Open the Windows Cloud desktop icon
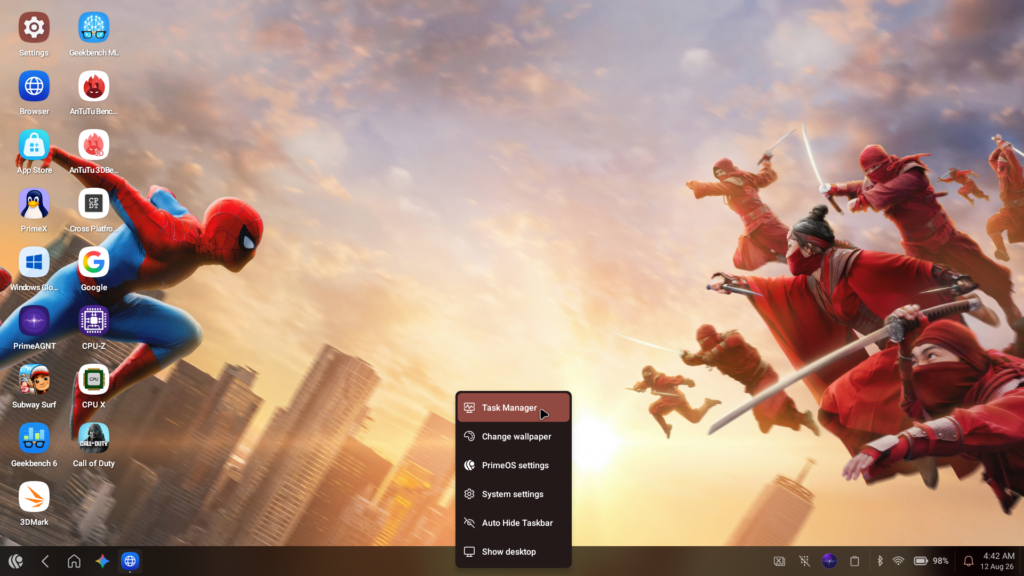The height and width of the screenshot is (576, 1024). coord(34,263)
